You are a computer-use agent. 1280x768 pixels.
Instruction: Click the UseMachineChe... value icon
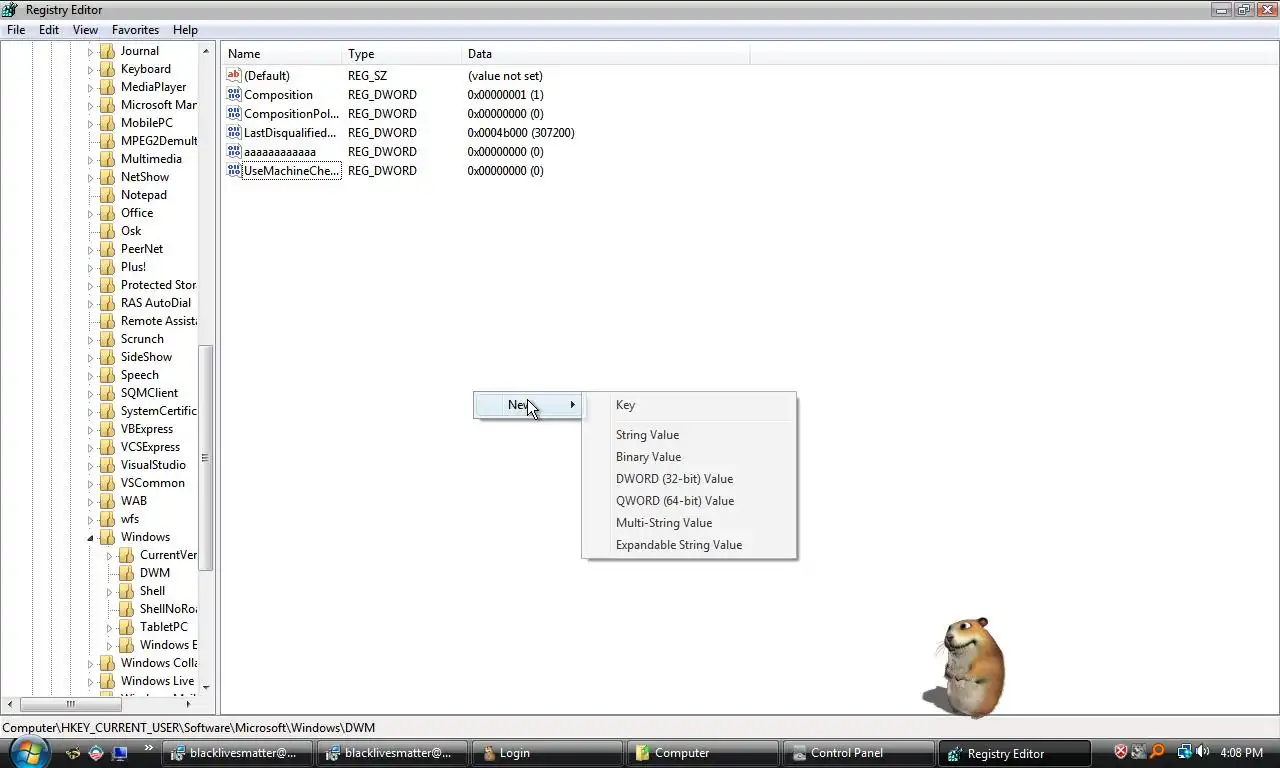[x=234, y=170]
